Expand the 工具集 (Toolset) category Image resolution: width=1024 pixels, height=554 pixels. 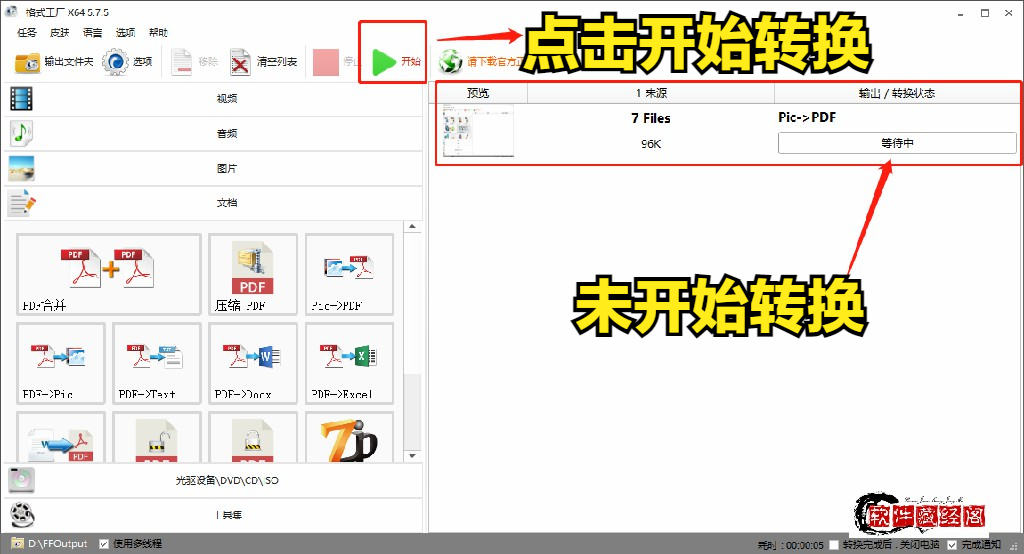(x=213, y=515)
